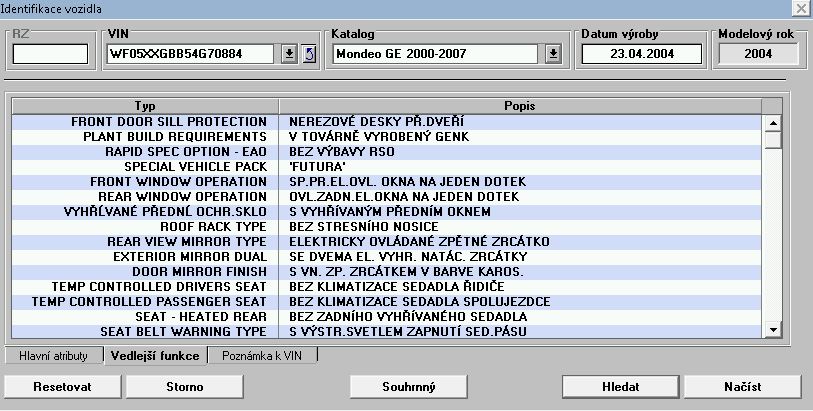Click scrollbar down arrow in attribute table

772,331
